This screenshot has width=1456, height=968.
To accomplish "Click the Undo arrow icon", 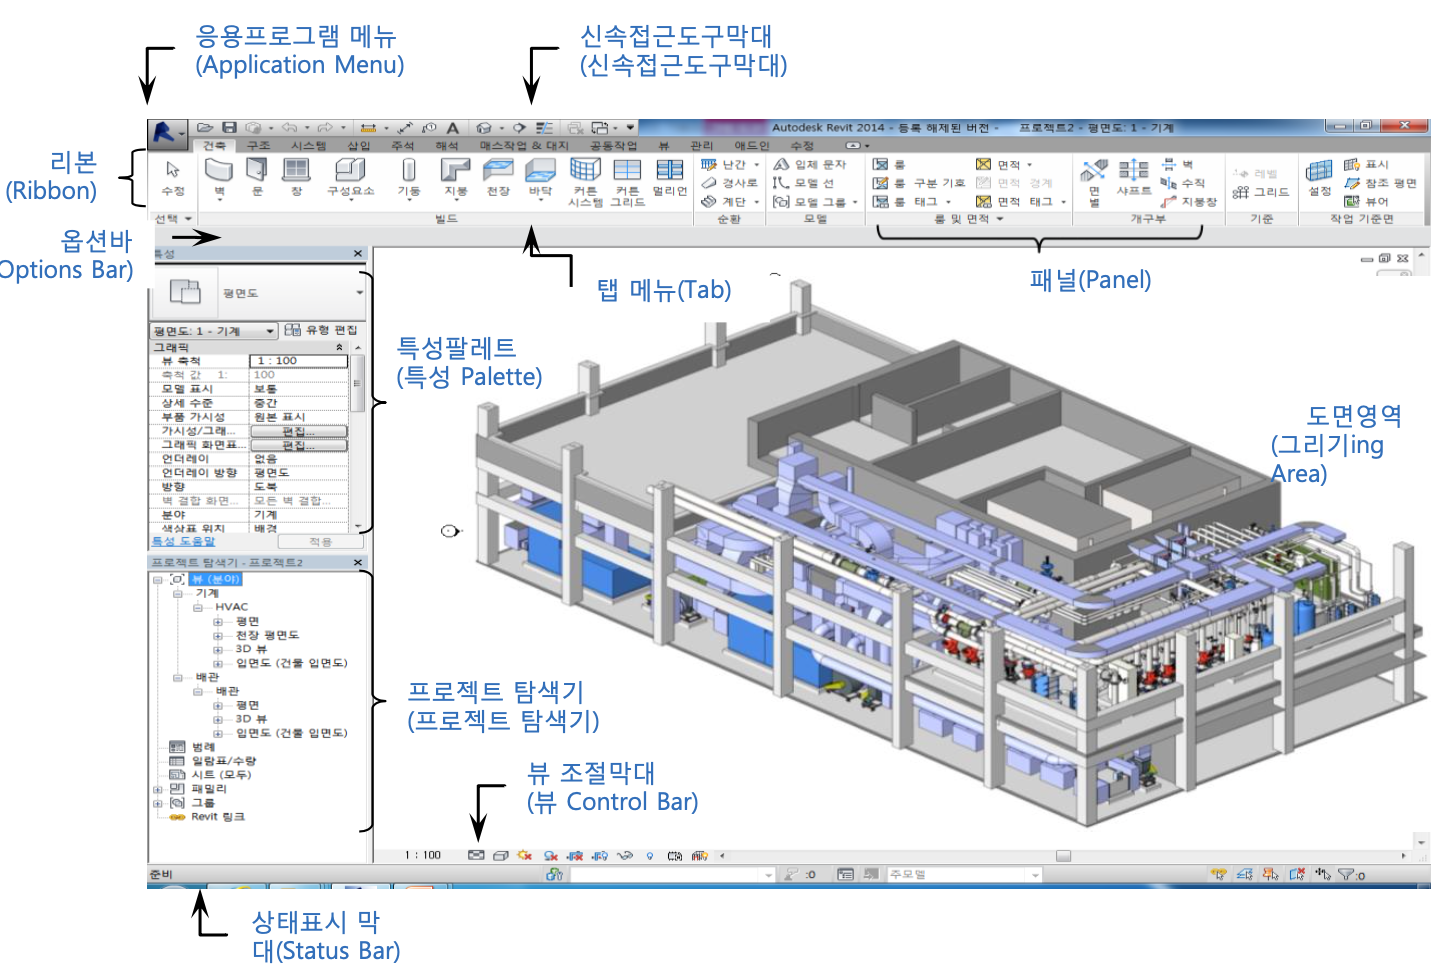I will 289,128.
